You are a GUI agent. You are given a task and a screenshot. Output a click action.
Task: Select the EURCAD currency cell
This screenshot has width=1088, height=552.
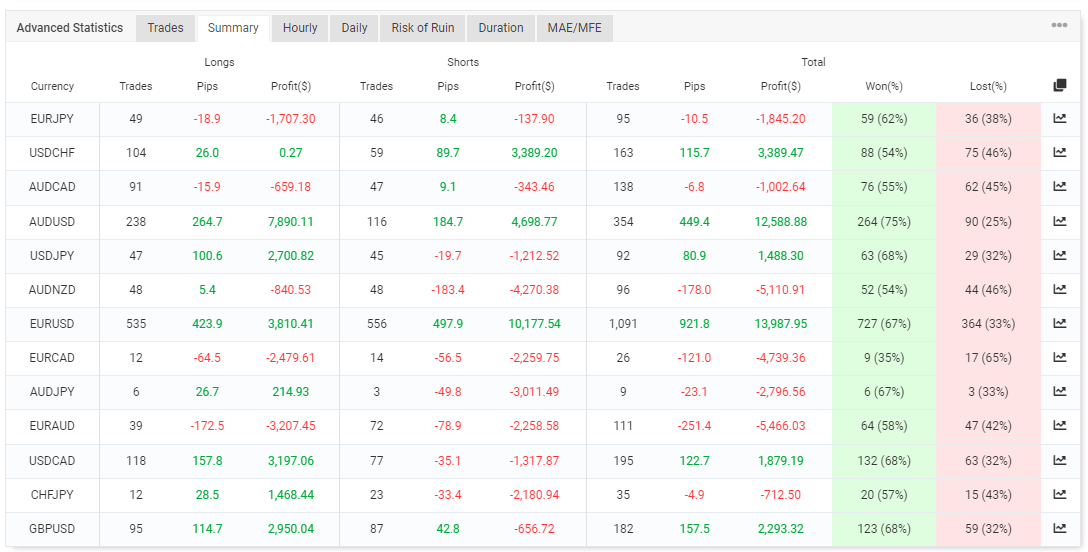(52, 358)
